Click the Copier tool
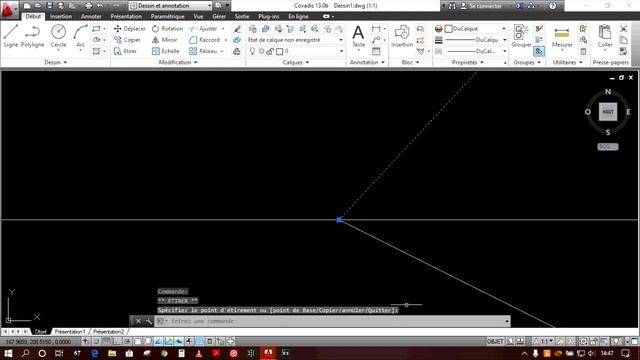This screenshot has width=640, height=360. pos(127,40)
